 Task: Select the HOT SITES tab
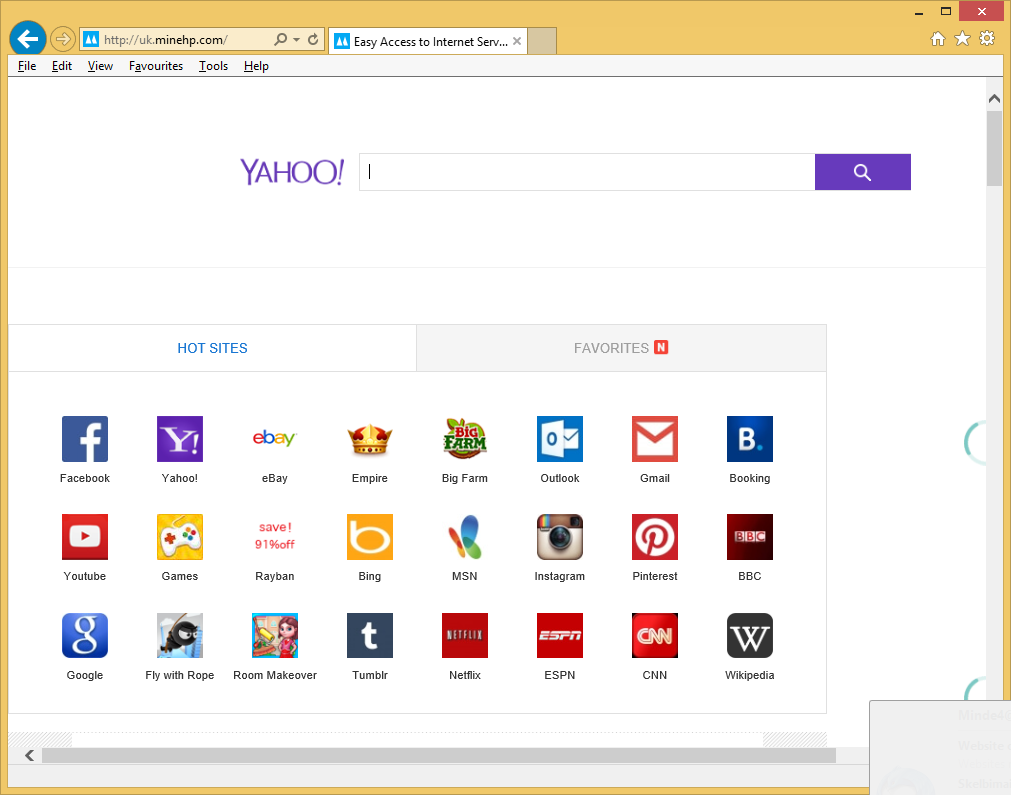(212, 348)
